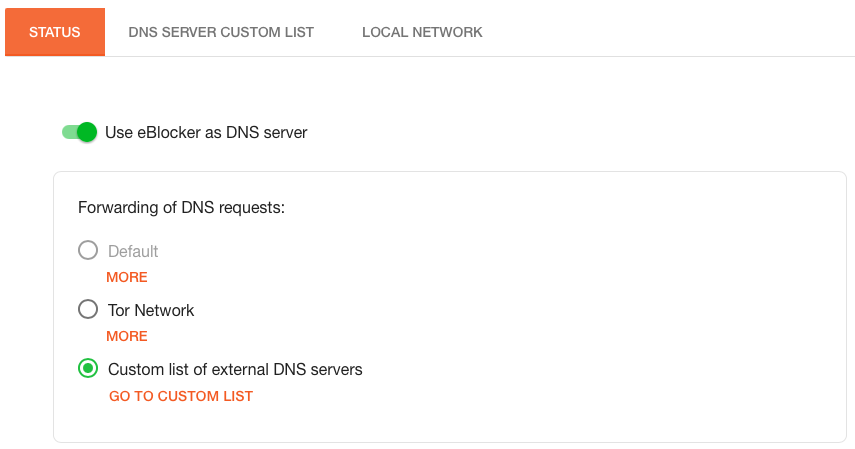Image resolution: width=855 pixels, height=449 pixels.
Task: Choose the custom external DNS servers radio button
Action: pyautogui.click(x=88, y=369)
